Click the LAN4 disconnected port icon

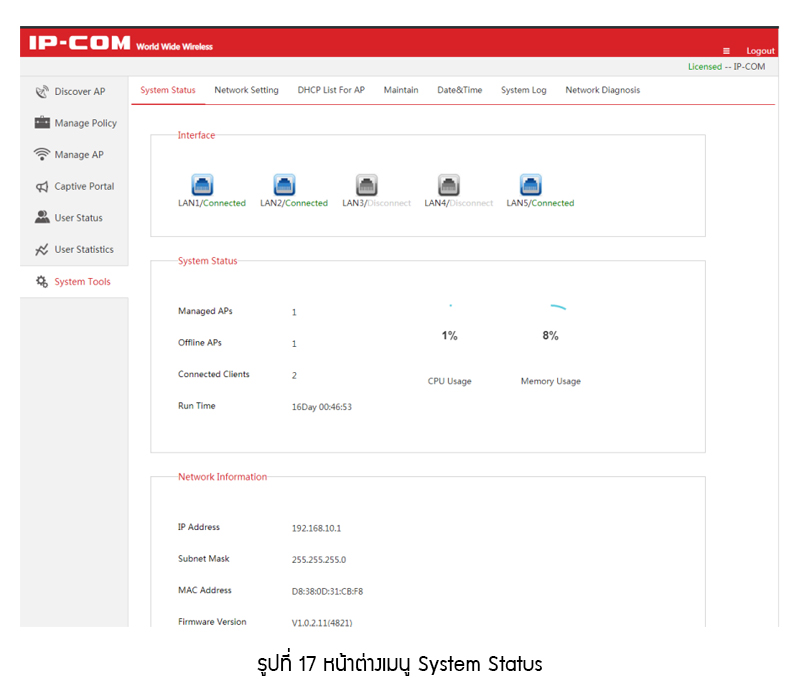coord(448,185)
